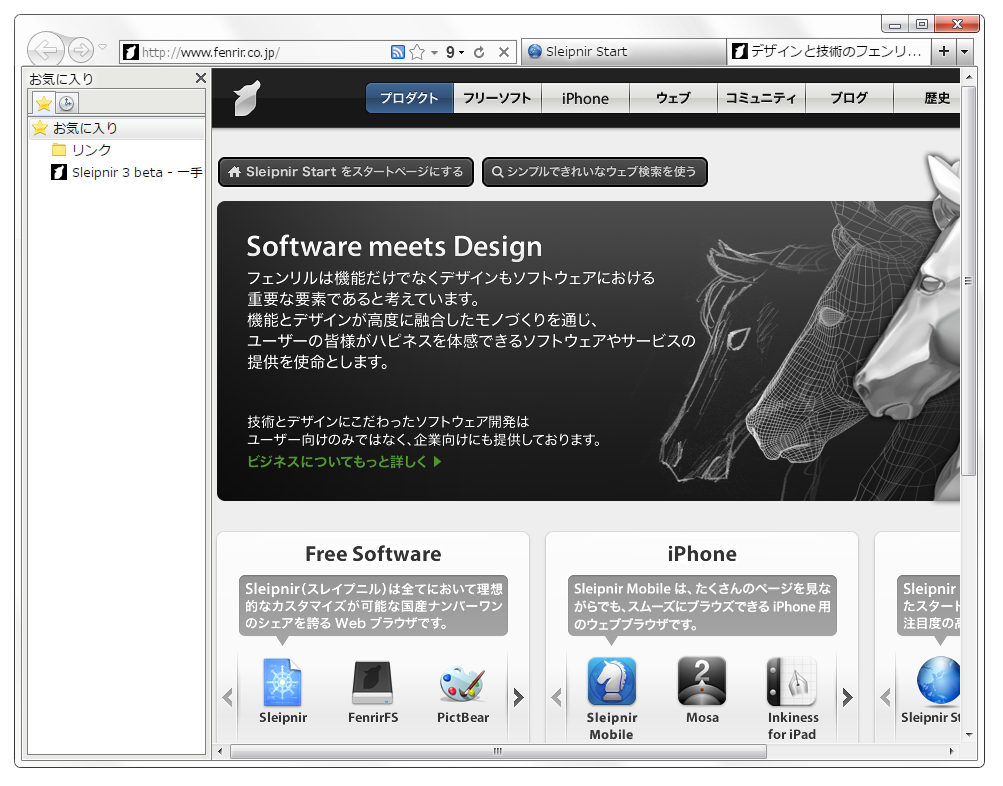Open the Sleipnir Start globe icon
The image size is (1003, 786).
938,680
